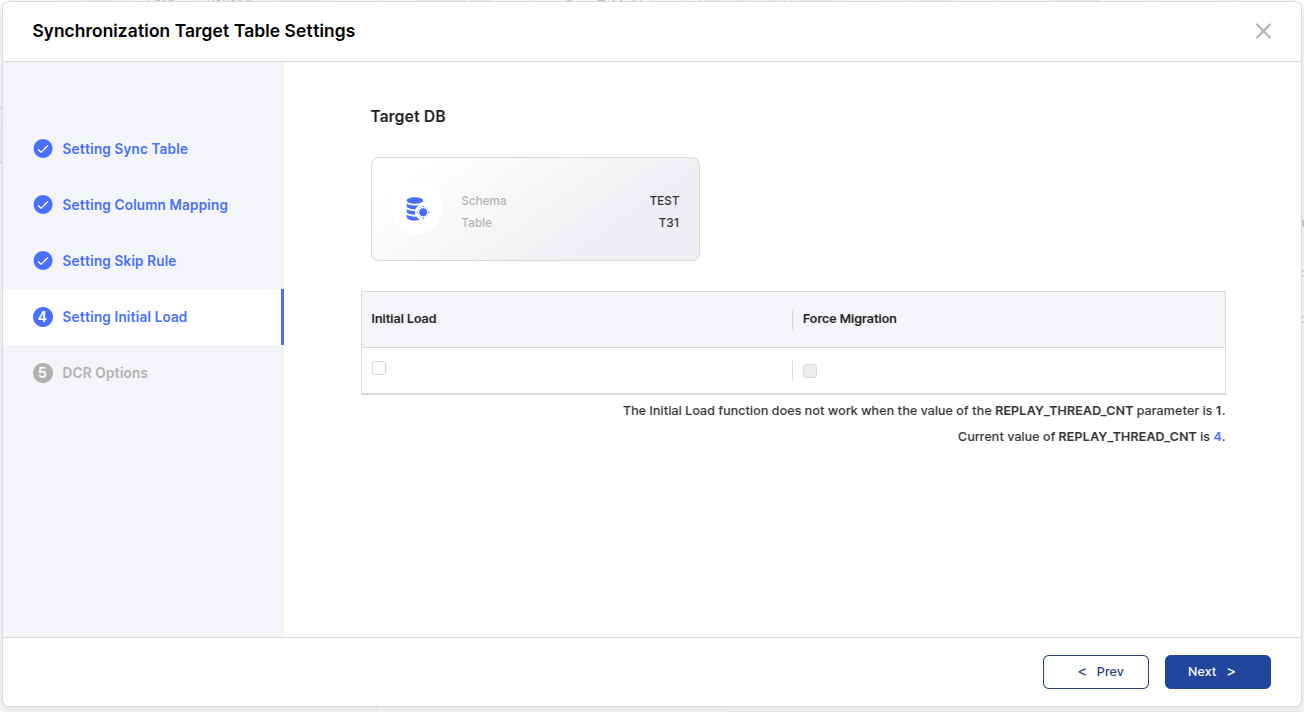Jump to the DCR Options step label
1304x712 pixels.
click(105, 373)
